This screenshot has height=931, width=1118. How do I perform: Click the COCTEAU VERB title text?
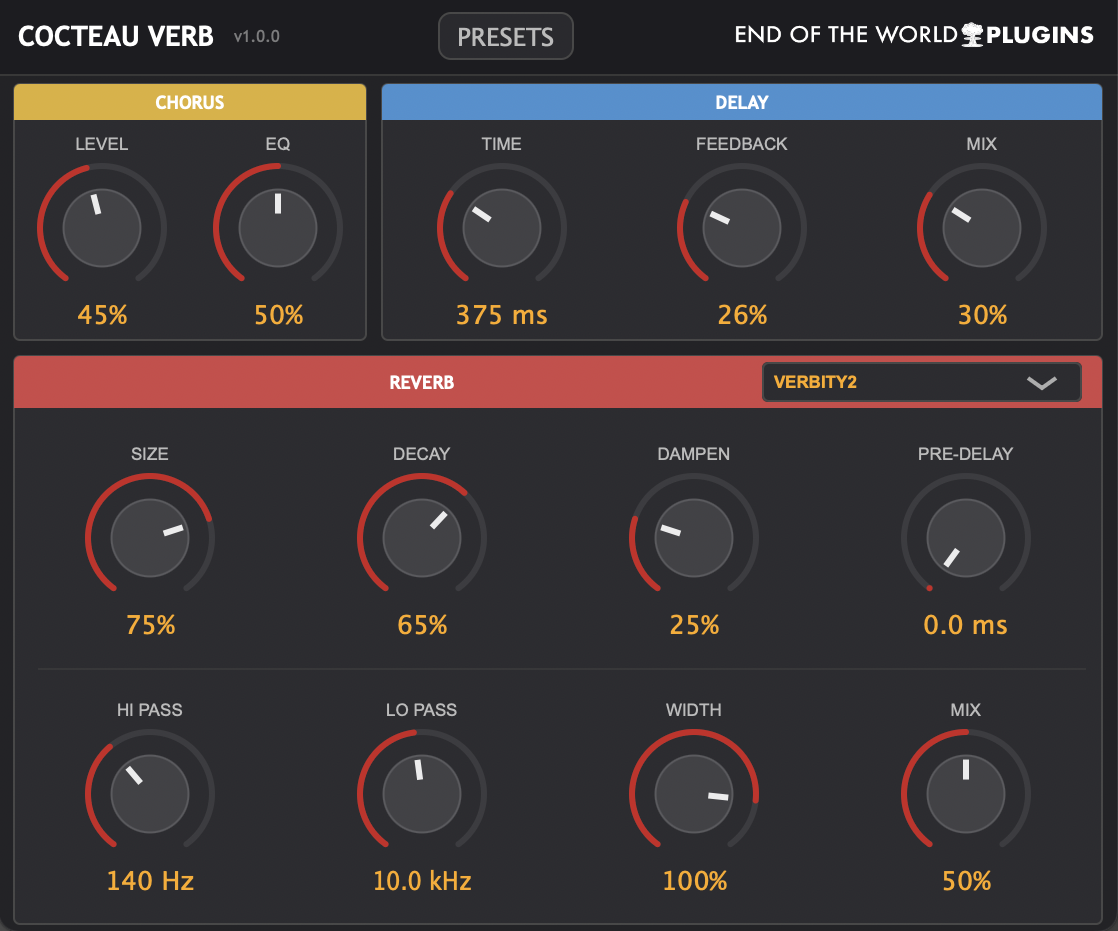(115, 35)
